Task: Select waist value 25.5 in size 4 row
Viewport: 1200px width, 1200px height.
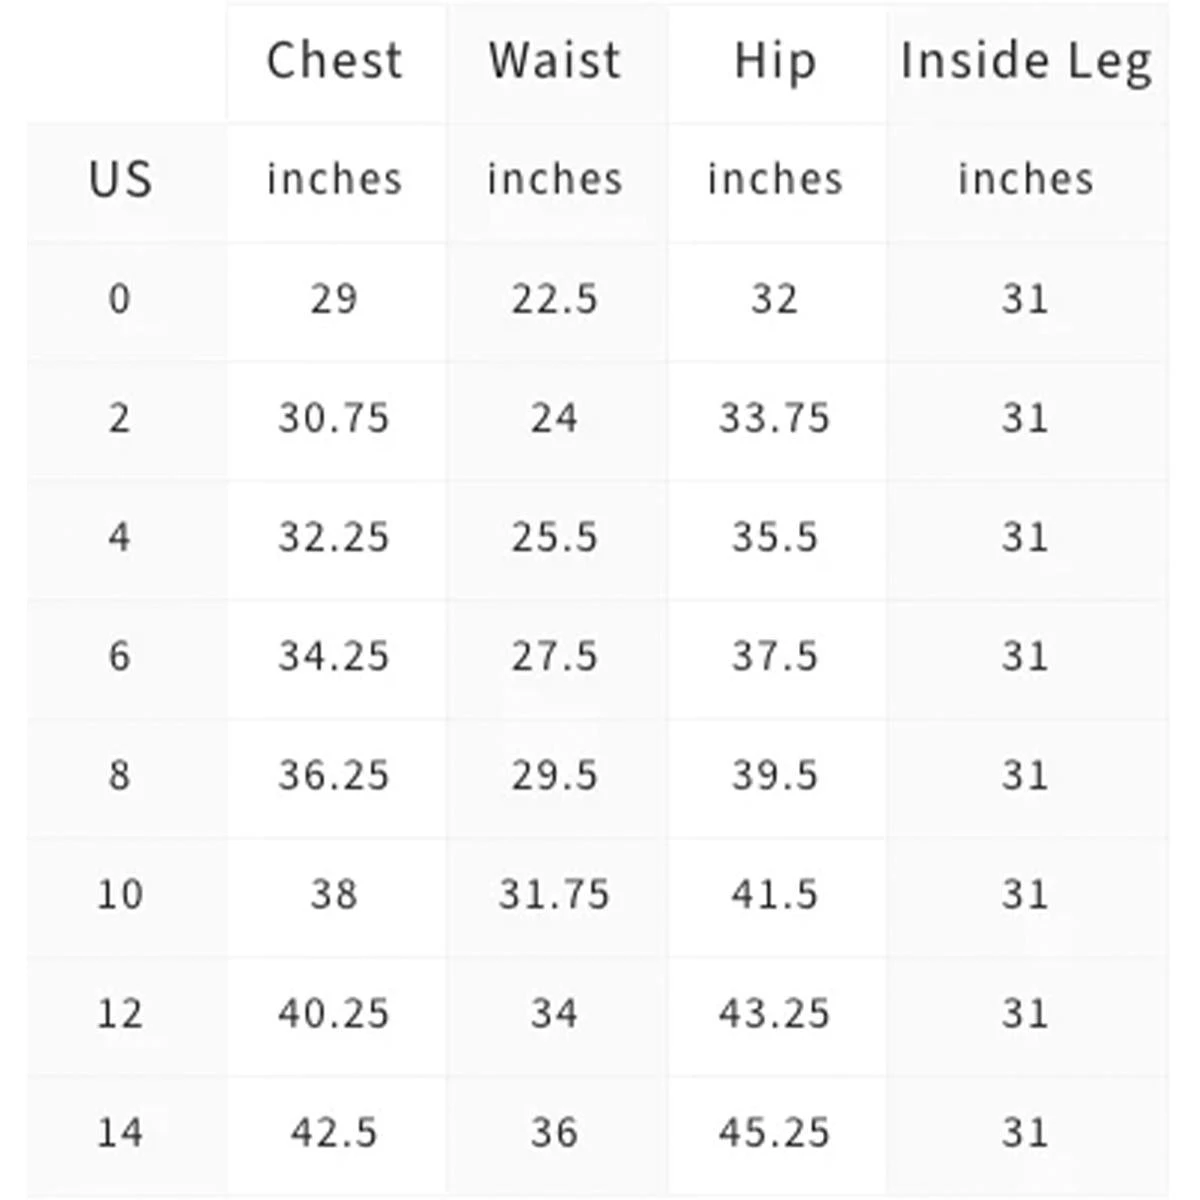Action: [x=555, y=537]
